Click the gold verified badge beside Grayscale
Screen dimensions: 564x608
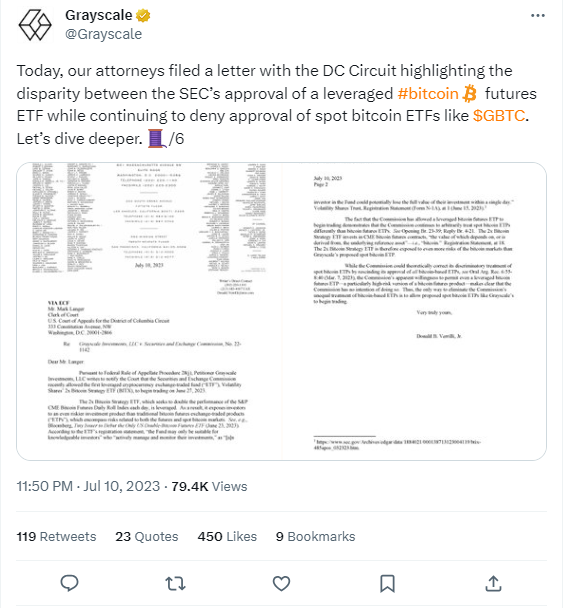(x=143, y=16)
